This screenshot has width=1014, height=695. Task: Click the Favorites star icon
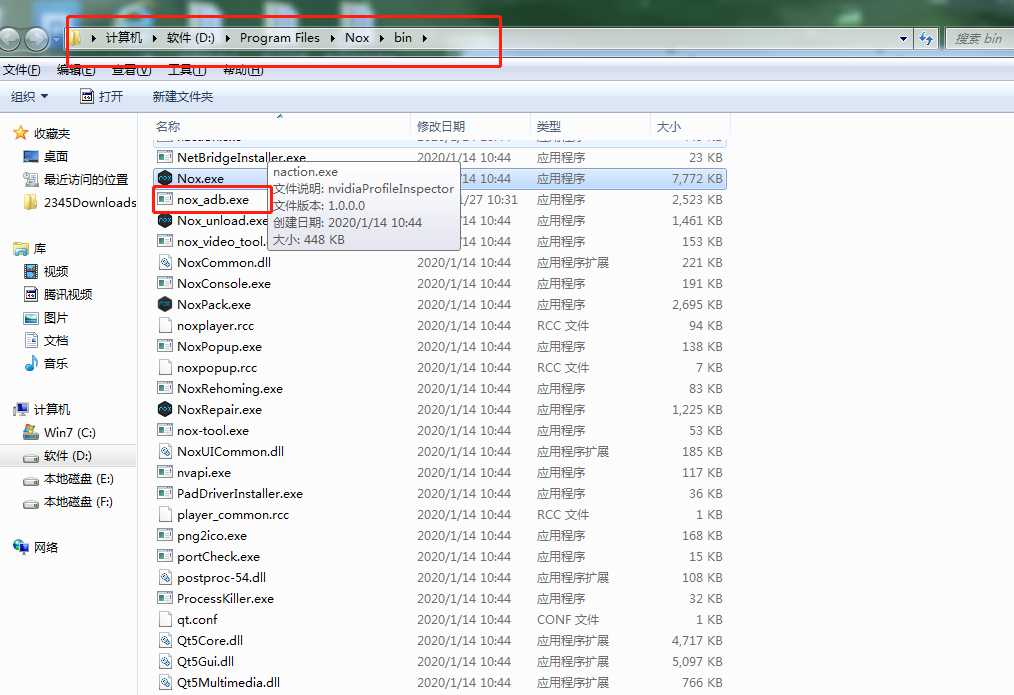(21, 133)
